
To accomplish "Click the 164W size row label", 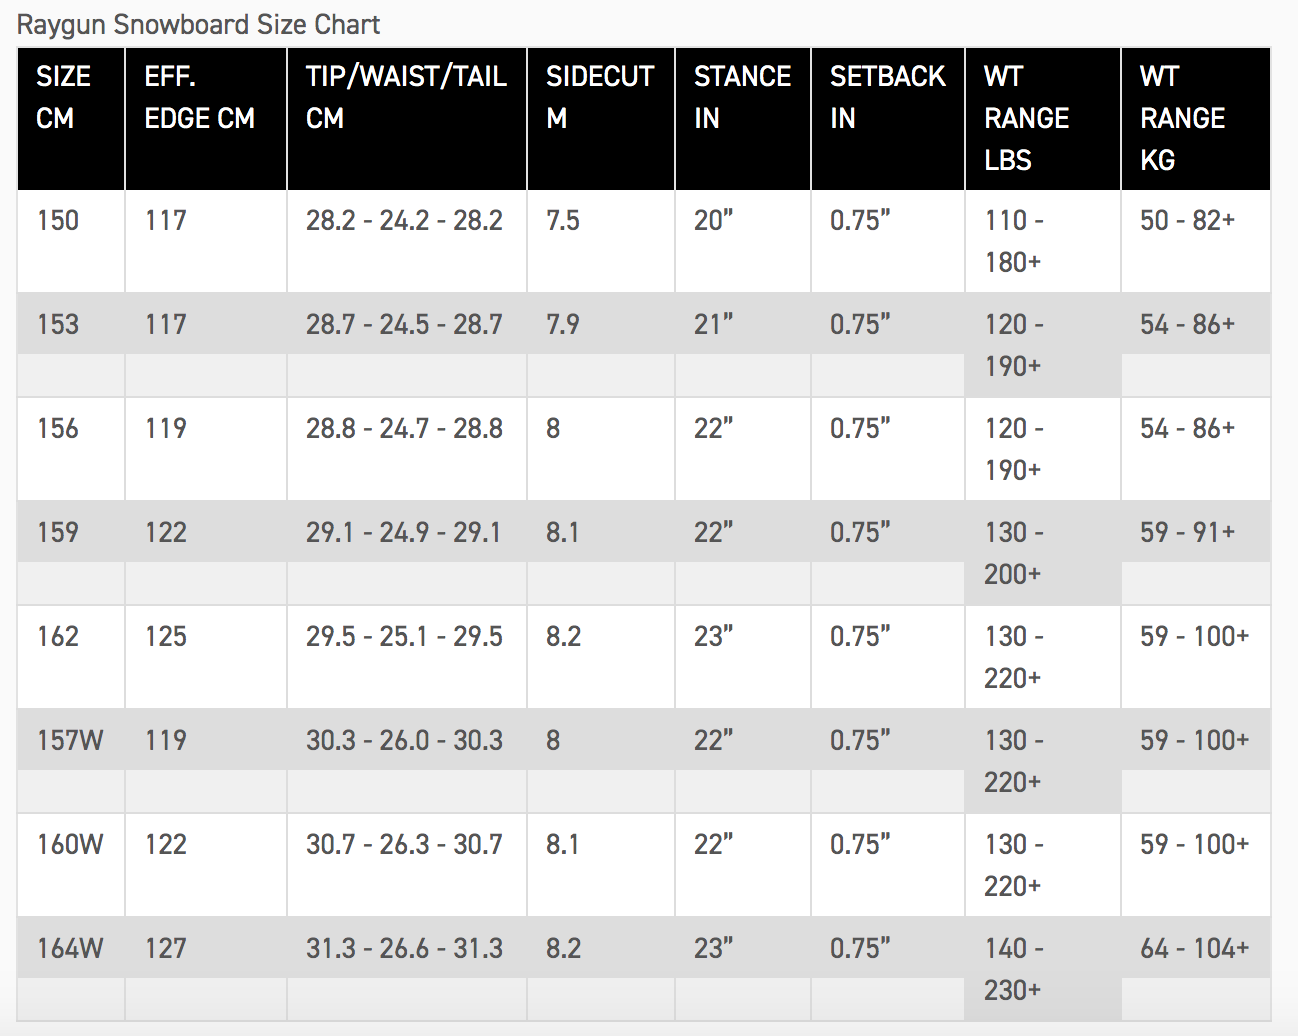I will tap(70, 948).
